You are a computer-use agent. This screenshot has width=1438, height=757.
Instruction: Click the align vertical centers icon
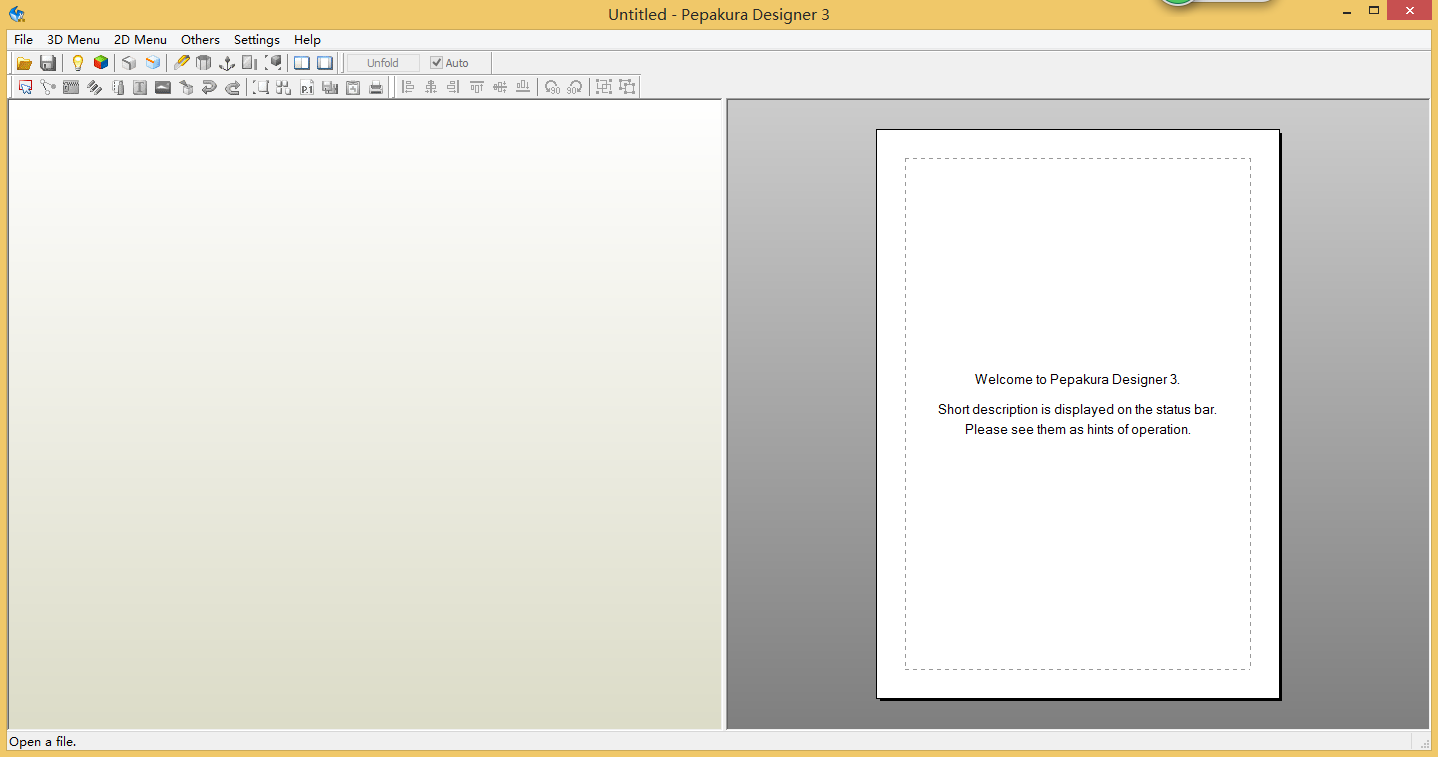tap(500, 87)
